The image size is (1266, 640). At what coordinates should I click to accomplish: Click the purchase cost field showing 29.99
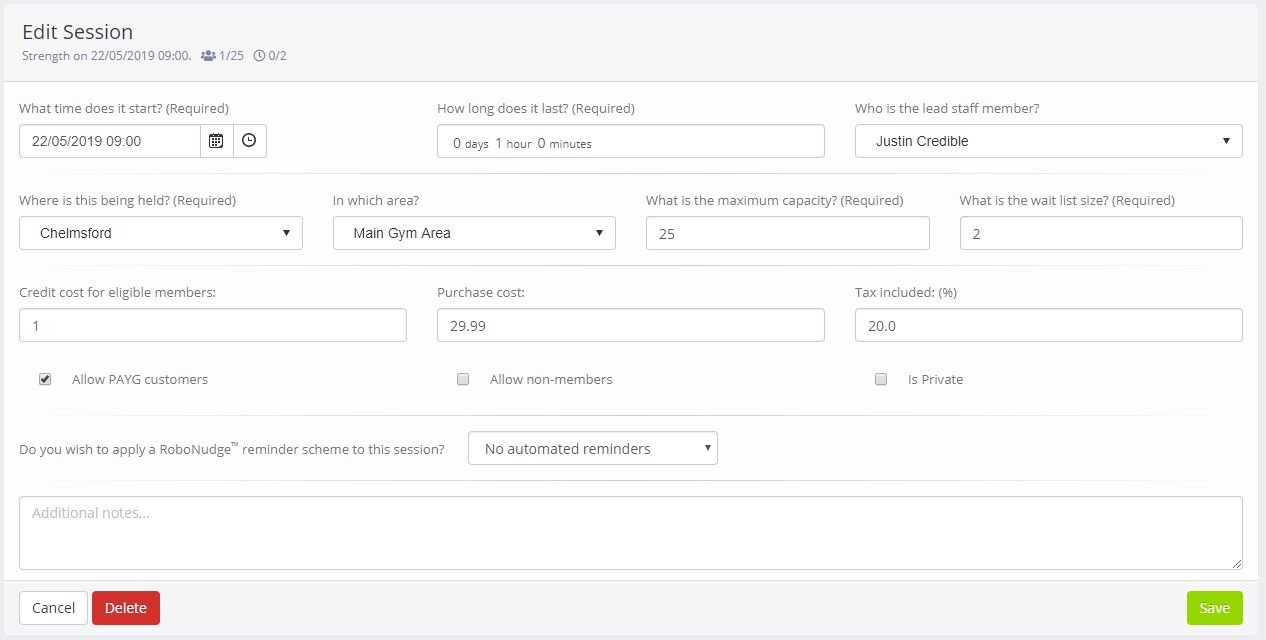630,325
